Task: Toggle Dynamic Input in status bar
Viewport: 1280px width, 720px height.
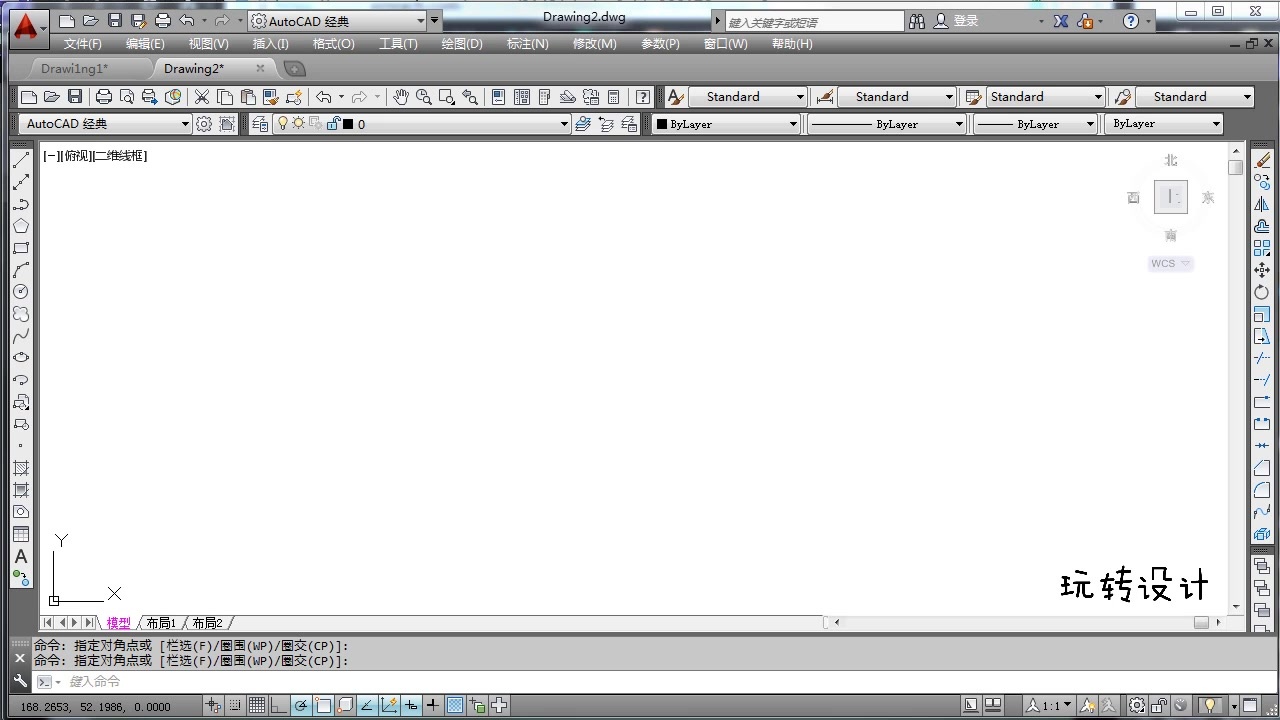Action: pyautogui.click(x=411, y=706)
